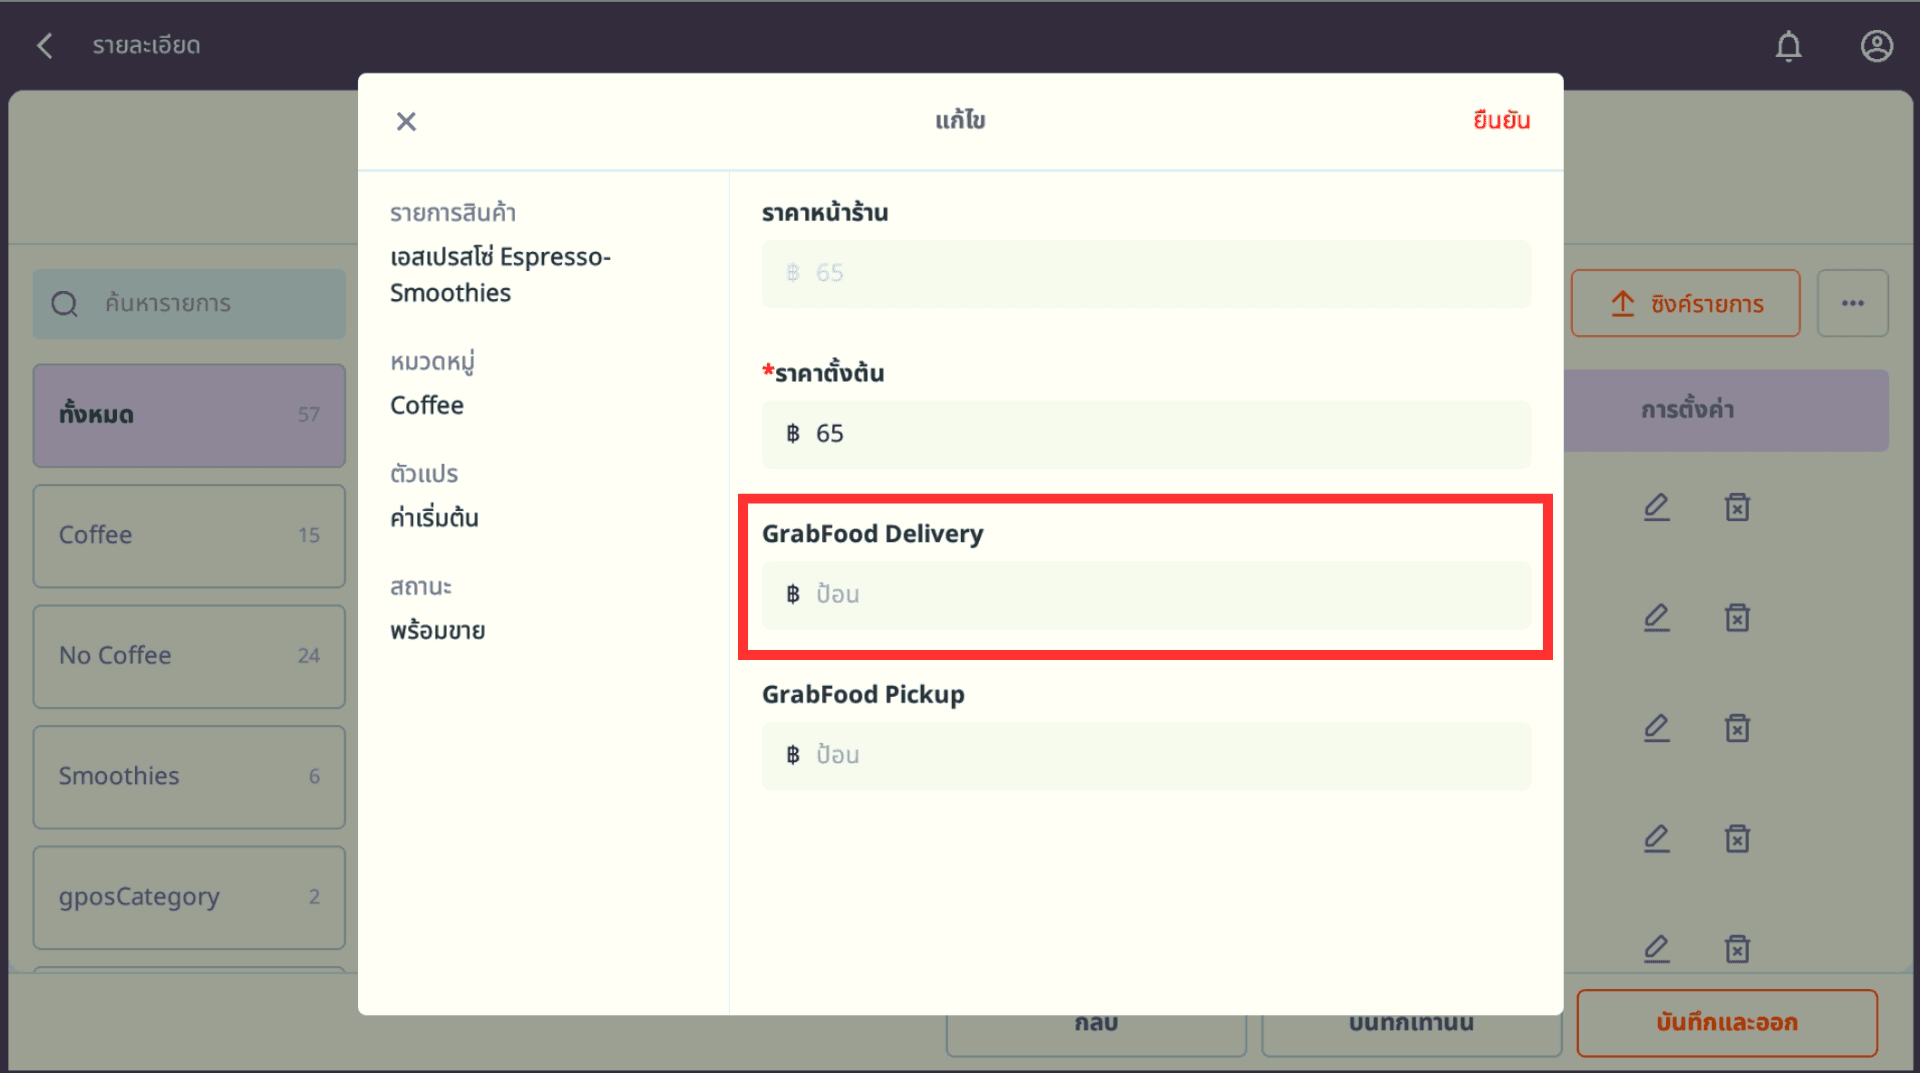Viewport: 1920px width, 1080px height.
Task: Click first row pencil edit icon
Action: 1657,507
